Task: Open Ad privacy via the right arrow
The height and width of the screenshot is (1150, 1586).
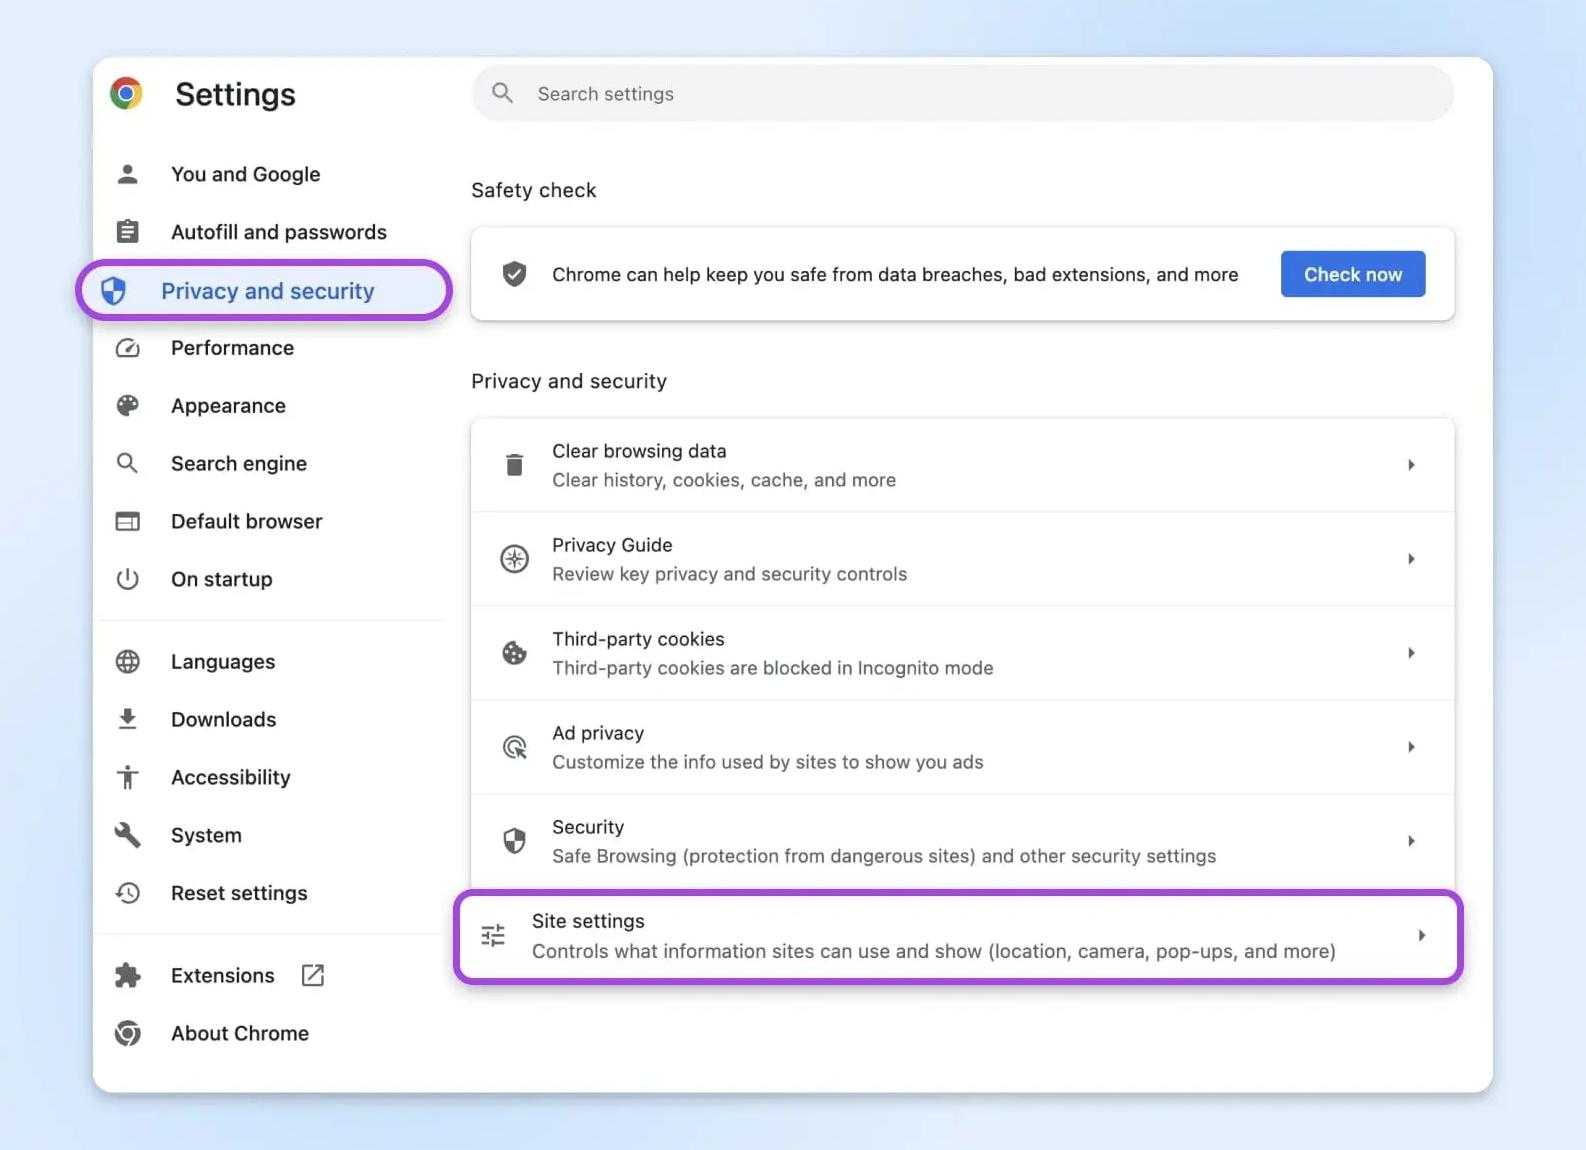Action: (1411, 747)
